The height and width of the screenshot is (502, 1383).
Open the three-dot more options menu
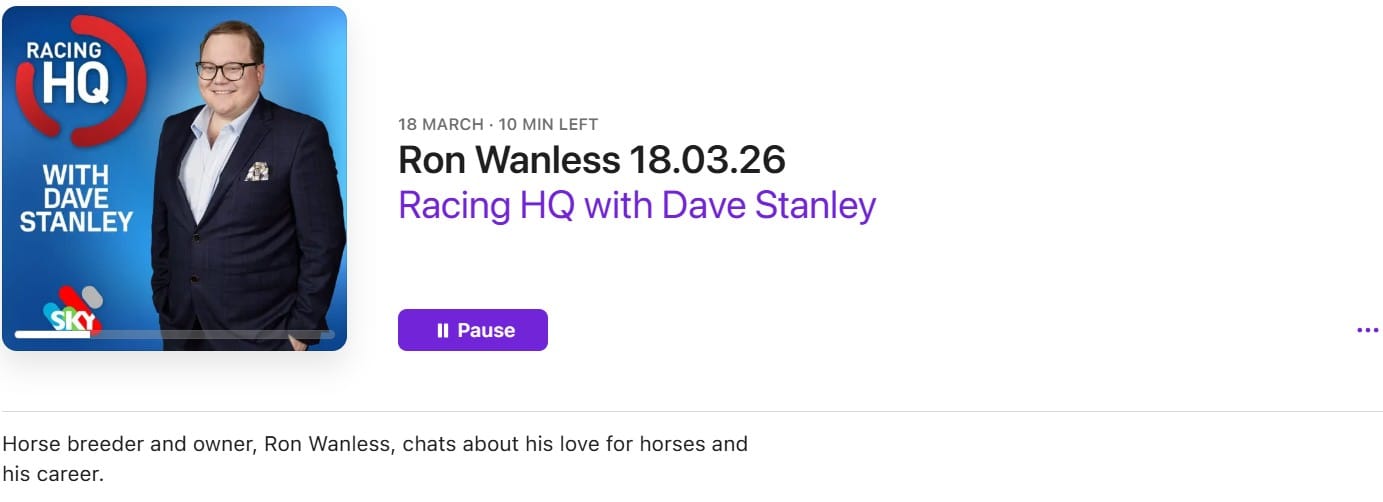pyautogui.click(x=1367, y=330)
